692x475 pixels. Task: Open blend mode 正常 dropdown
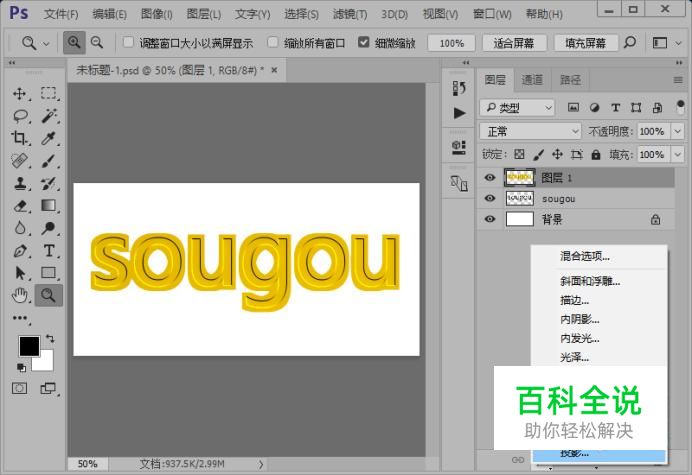530,131
